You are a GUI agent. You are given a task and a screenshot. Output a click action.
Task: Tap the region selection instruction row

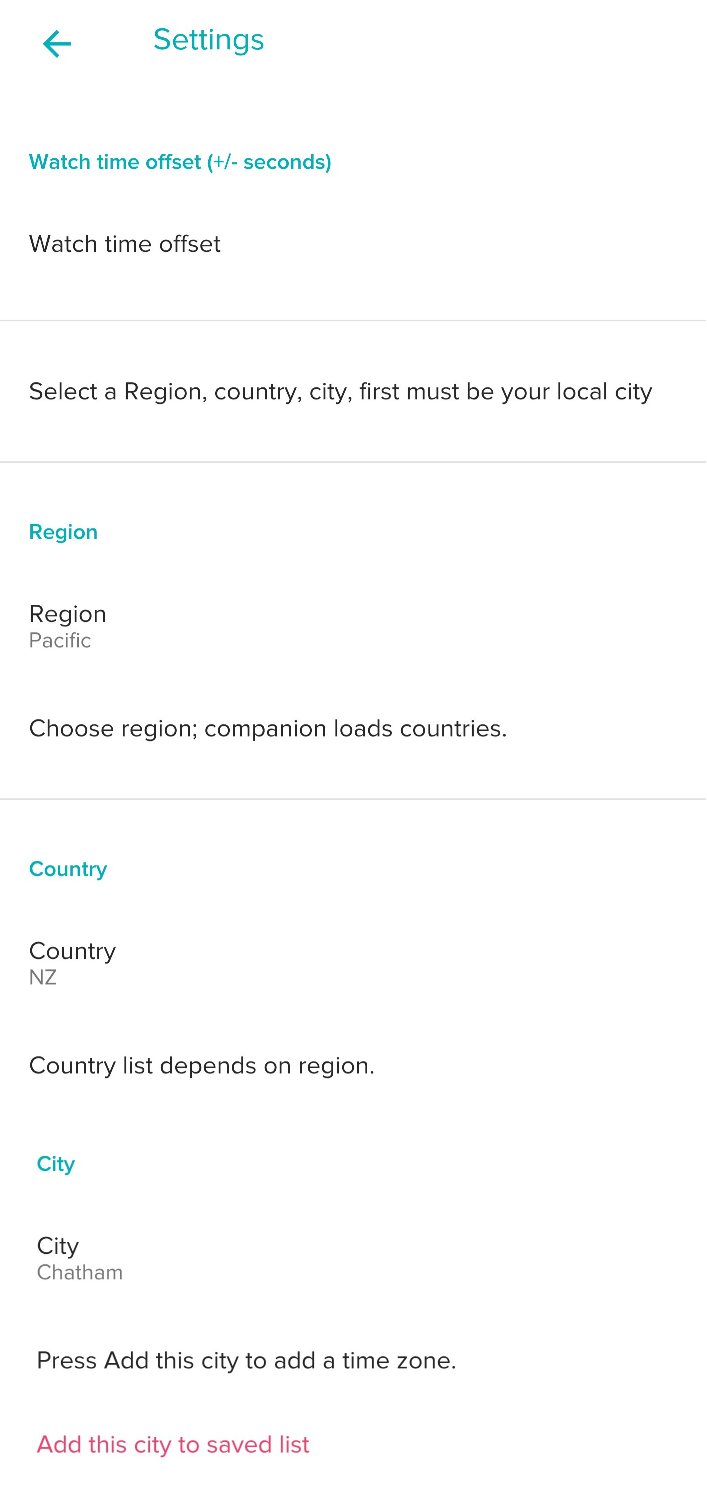(340, 391)
